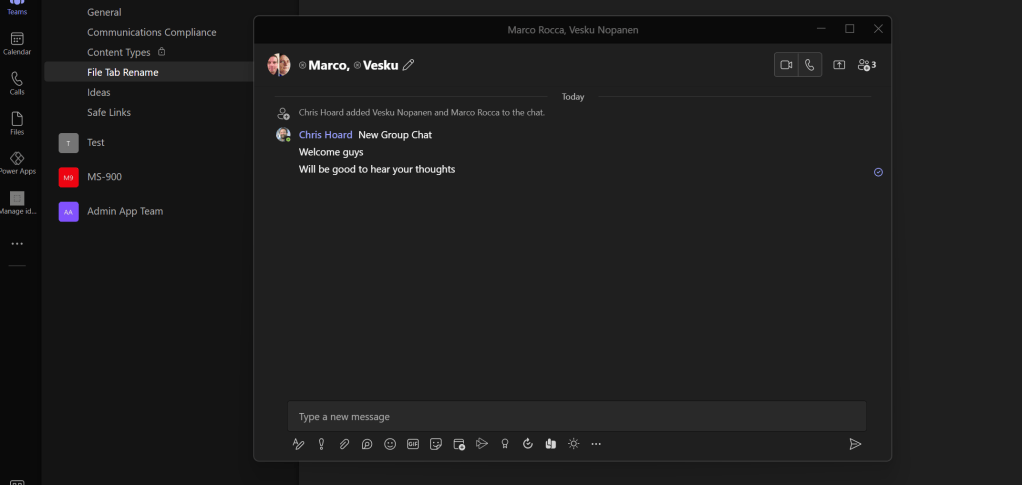
Task: Open the message Format options
Action: pos(298,444)
